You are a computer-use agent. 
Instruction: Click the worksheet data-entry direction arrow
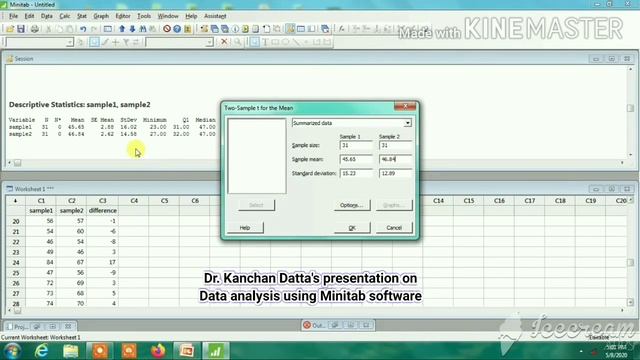16,201
